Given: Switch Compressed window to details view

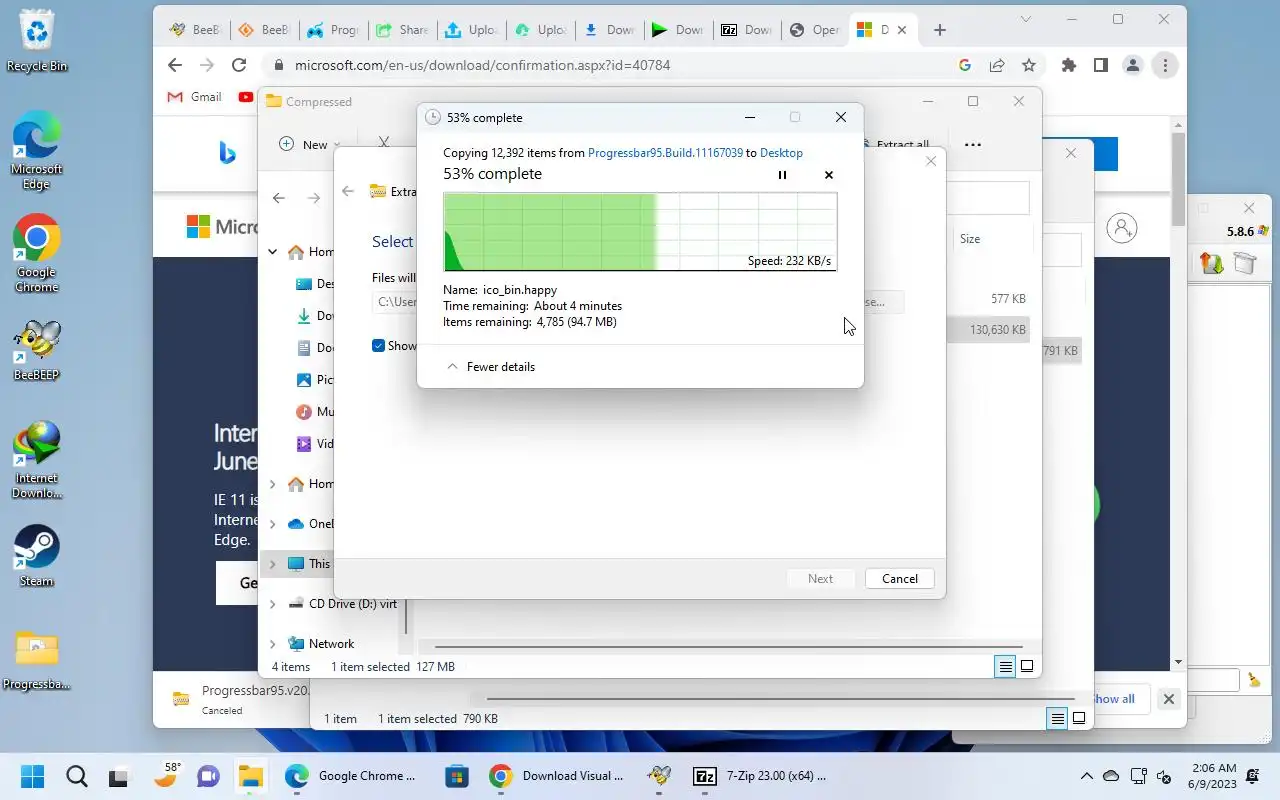Looking at the screenshot, I should point(1005,667).
